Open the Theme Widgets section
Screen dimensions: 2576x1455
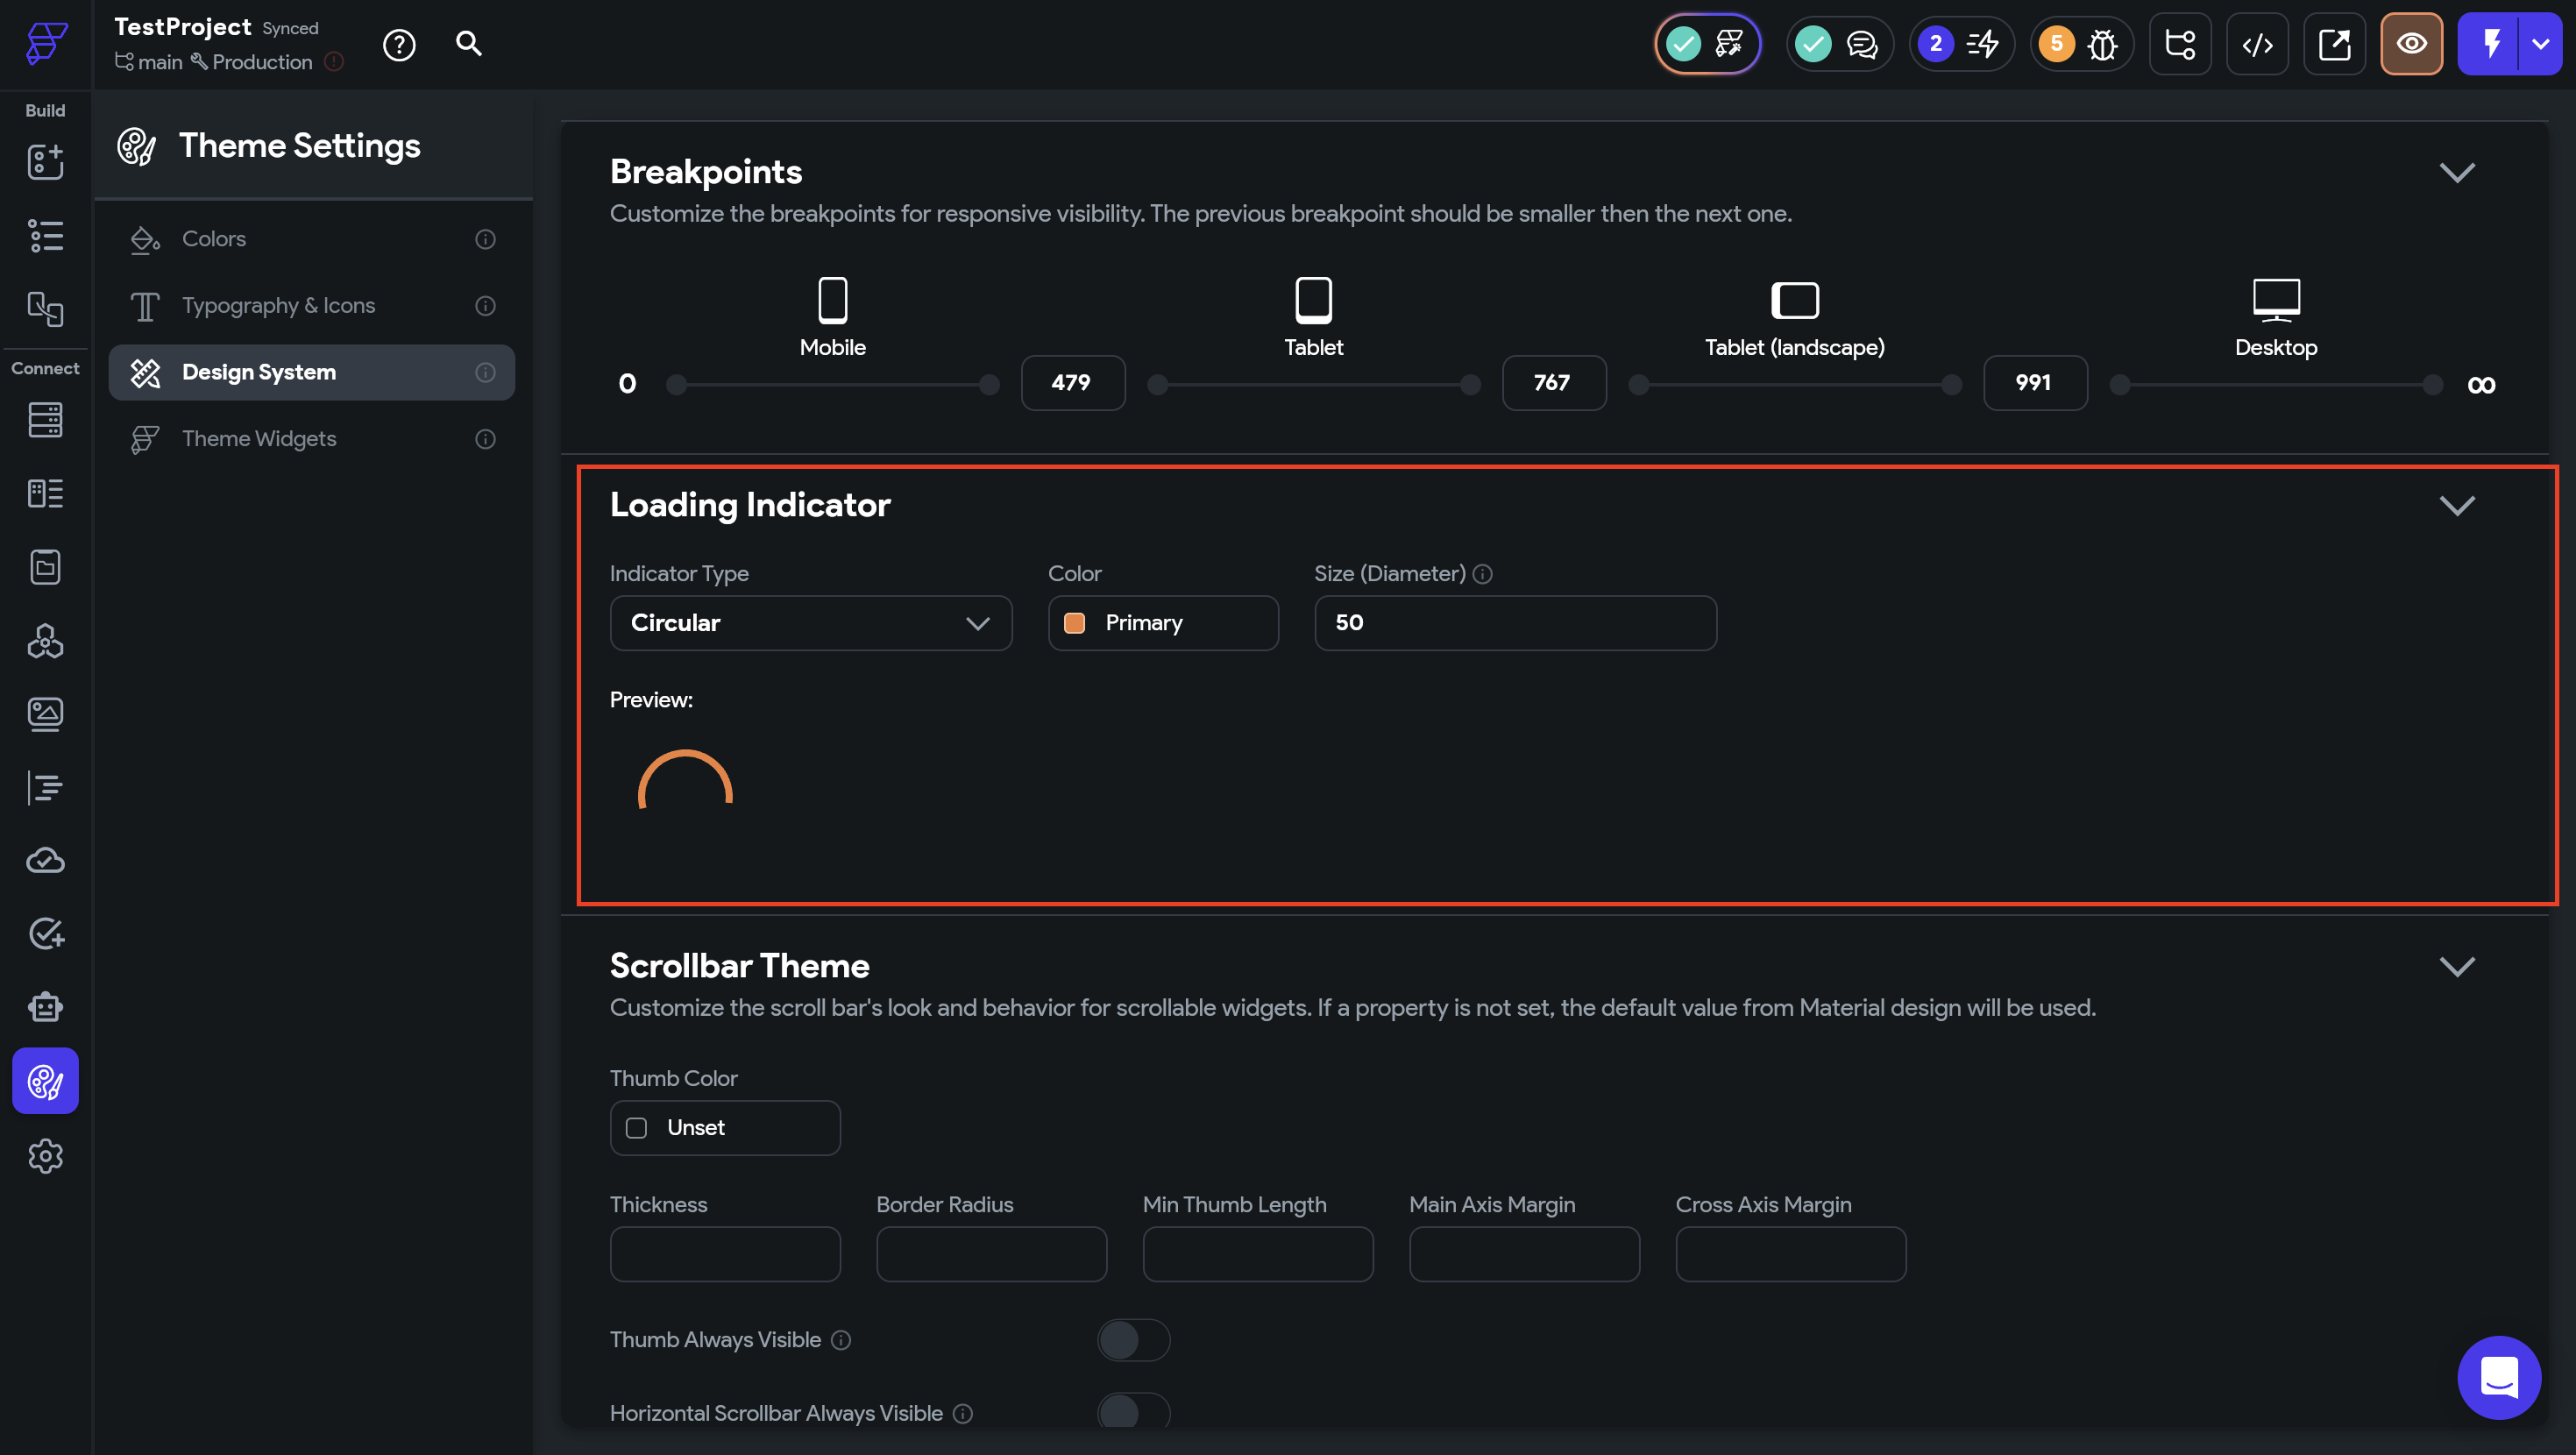coord(259,439)
